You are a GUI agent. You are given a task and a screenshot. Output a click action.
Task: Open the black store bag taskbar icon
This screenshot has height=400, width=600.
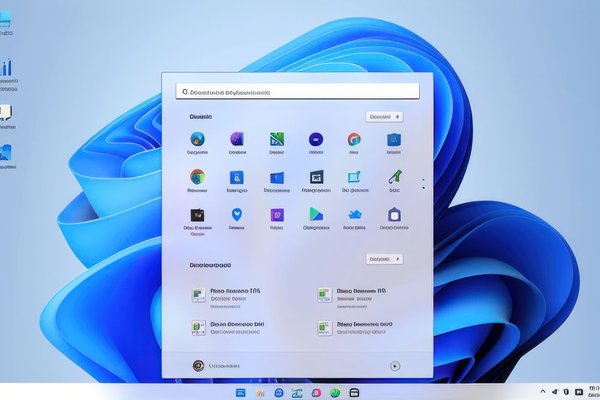point(354,392)
